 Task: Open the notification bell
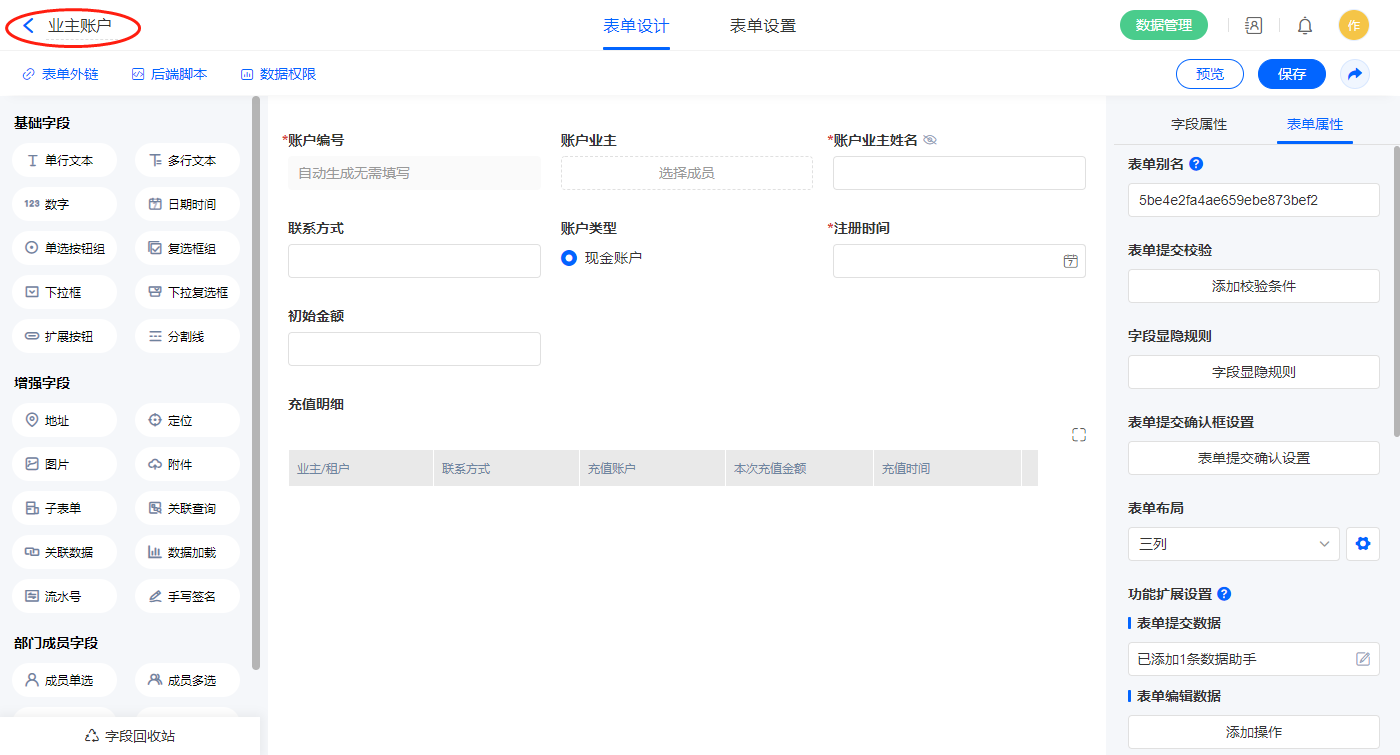click(1305, 26)
